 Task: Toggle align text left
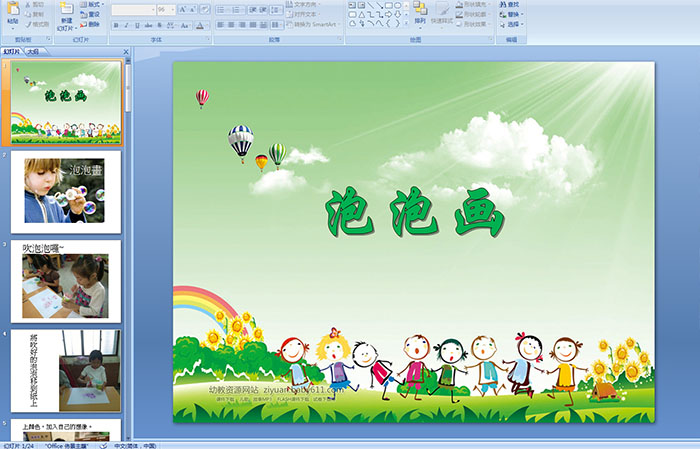tap(220, 25)
